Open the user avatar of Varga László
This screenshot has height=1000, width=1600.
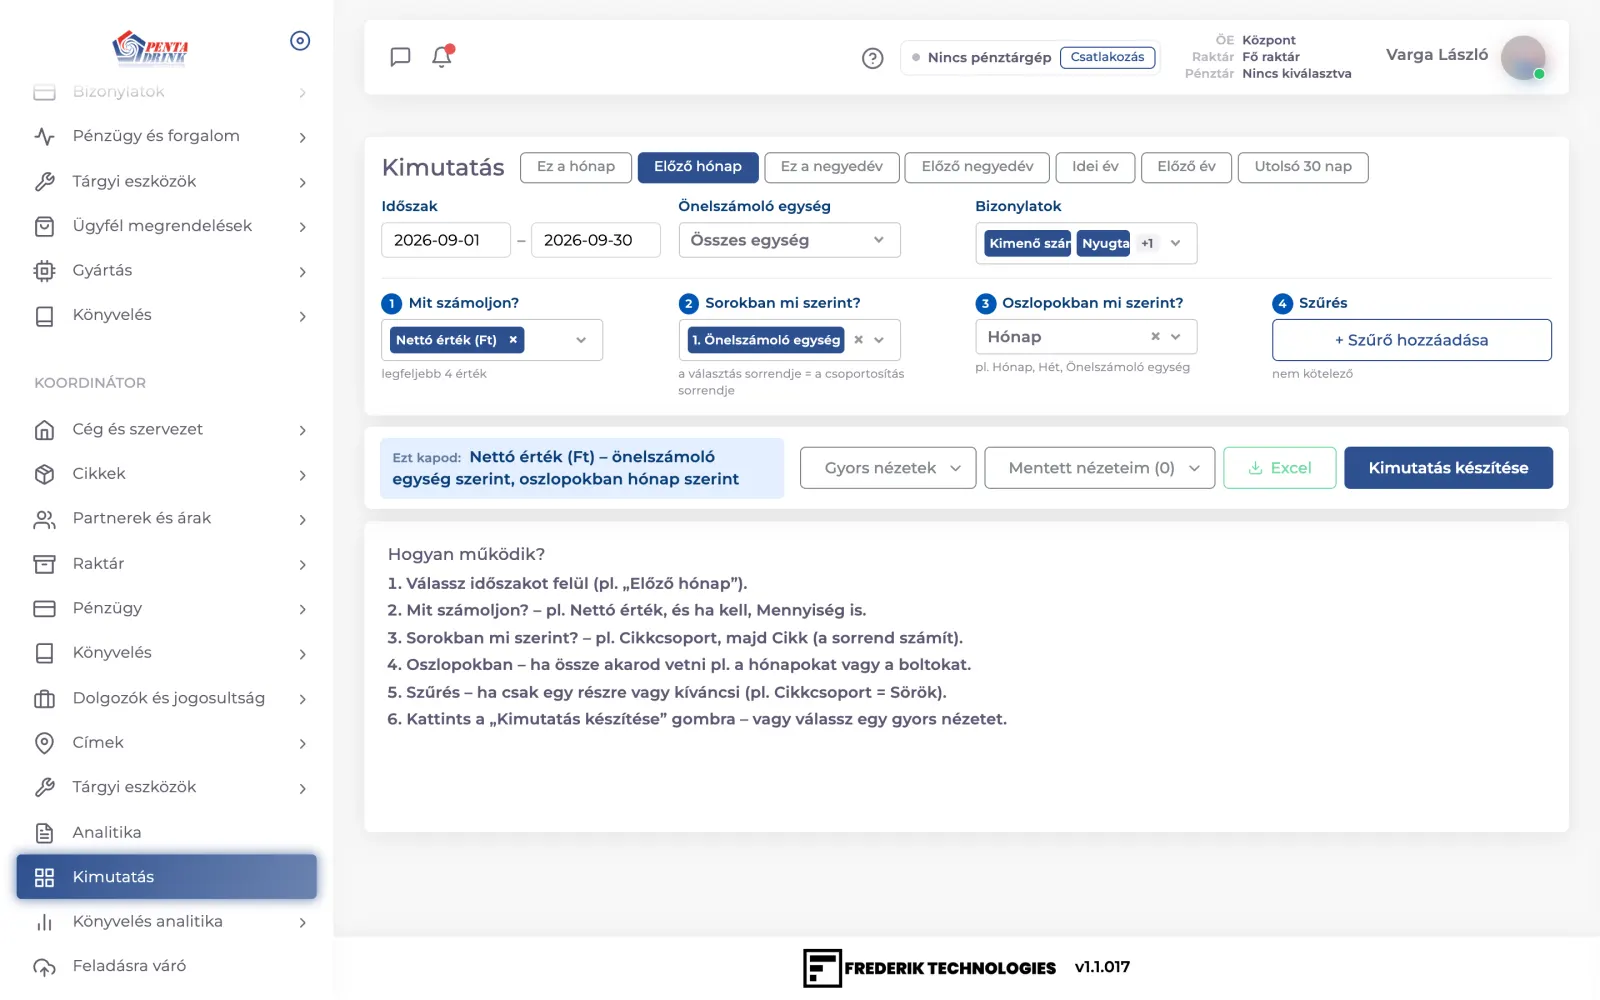(1523, 57)
